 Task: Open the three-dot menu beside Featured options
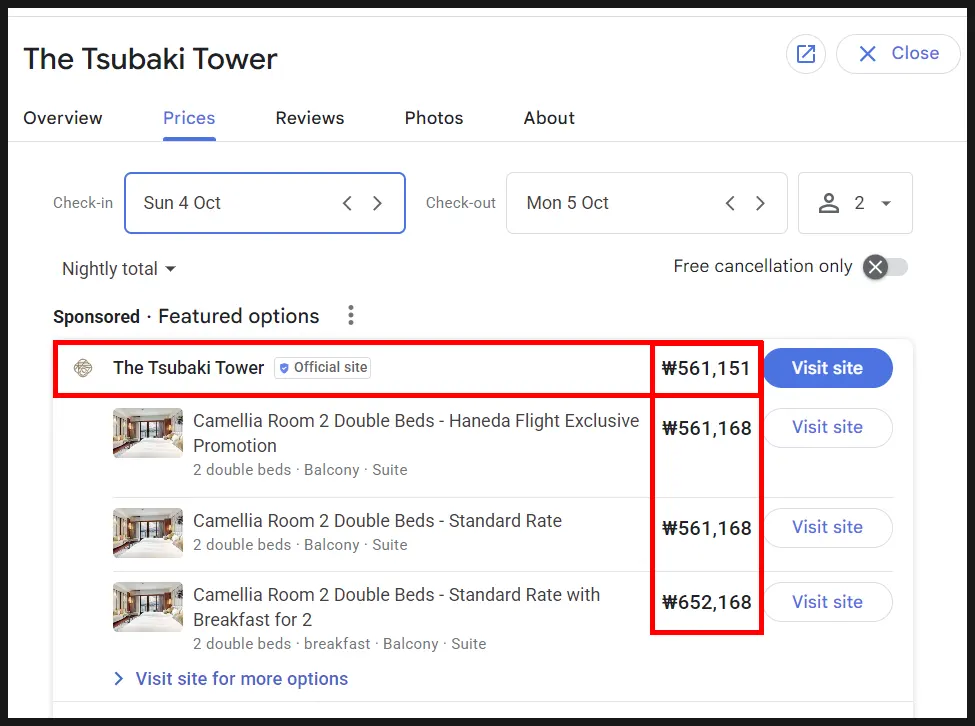[351, 315]
